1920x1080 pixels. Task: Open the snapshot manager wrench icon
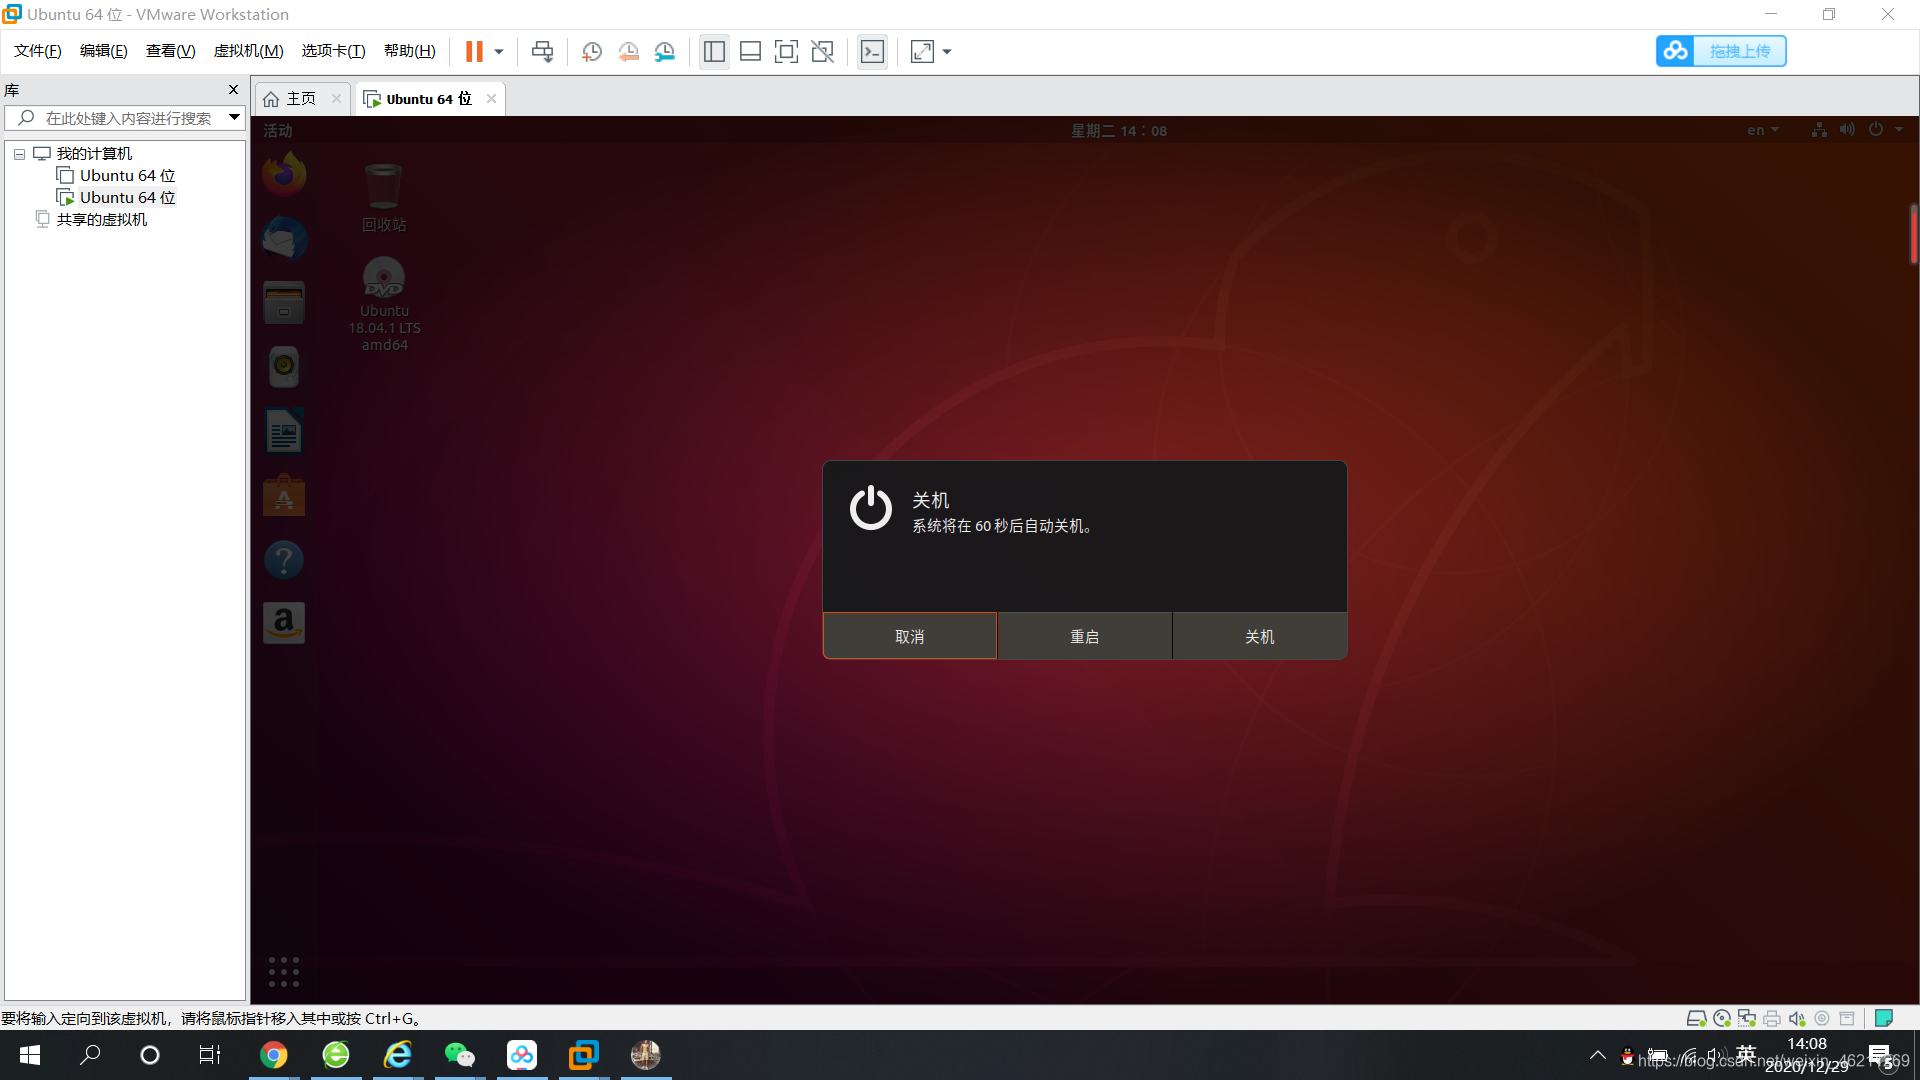[x=665, y=51]
